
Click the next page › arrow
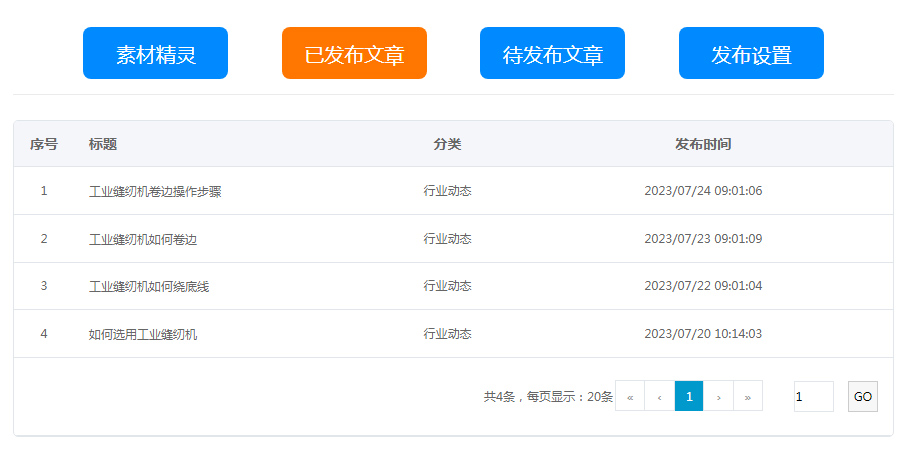tap(718, 396)
